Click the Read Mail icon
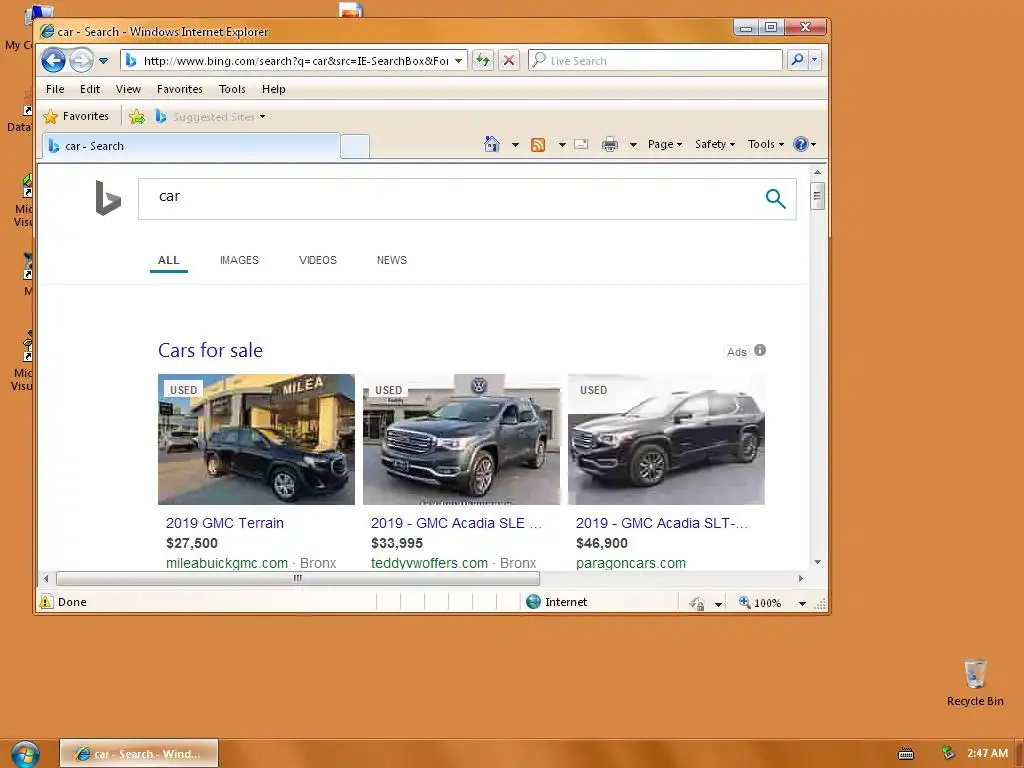The height and width of the screenshot is (768, 1024). [x=581, y=144]
